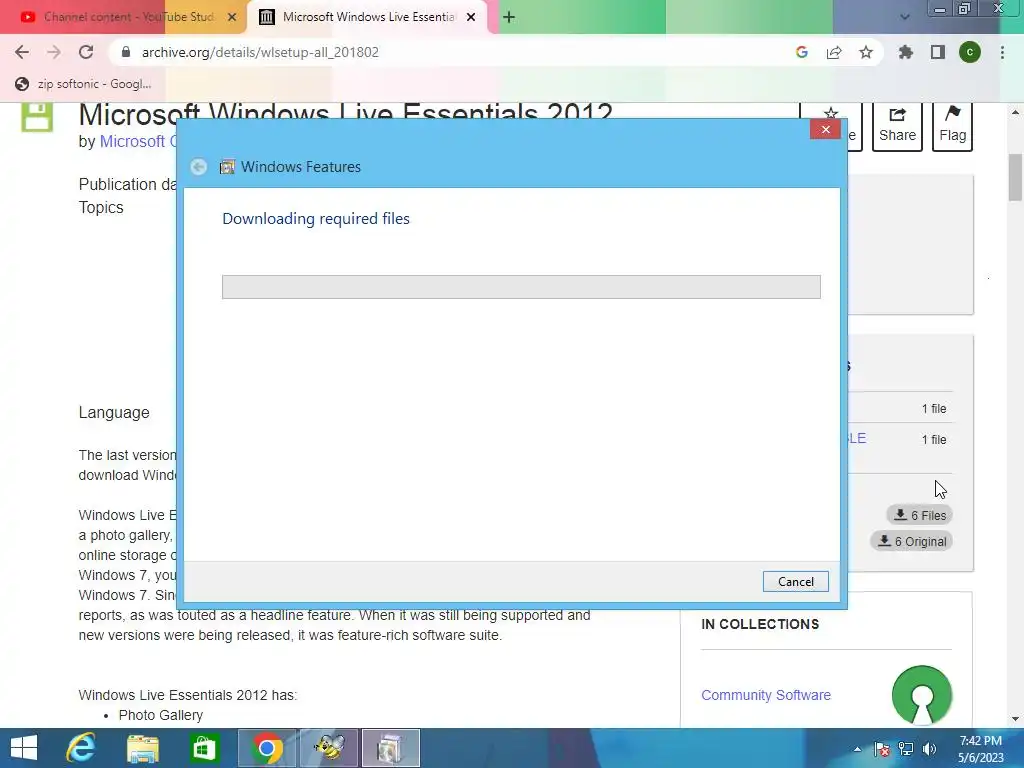
Task: Switch to Chrome in the taskbar
Action: click(266, 748)
